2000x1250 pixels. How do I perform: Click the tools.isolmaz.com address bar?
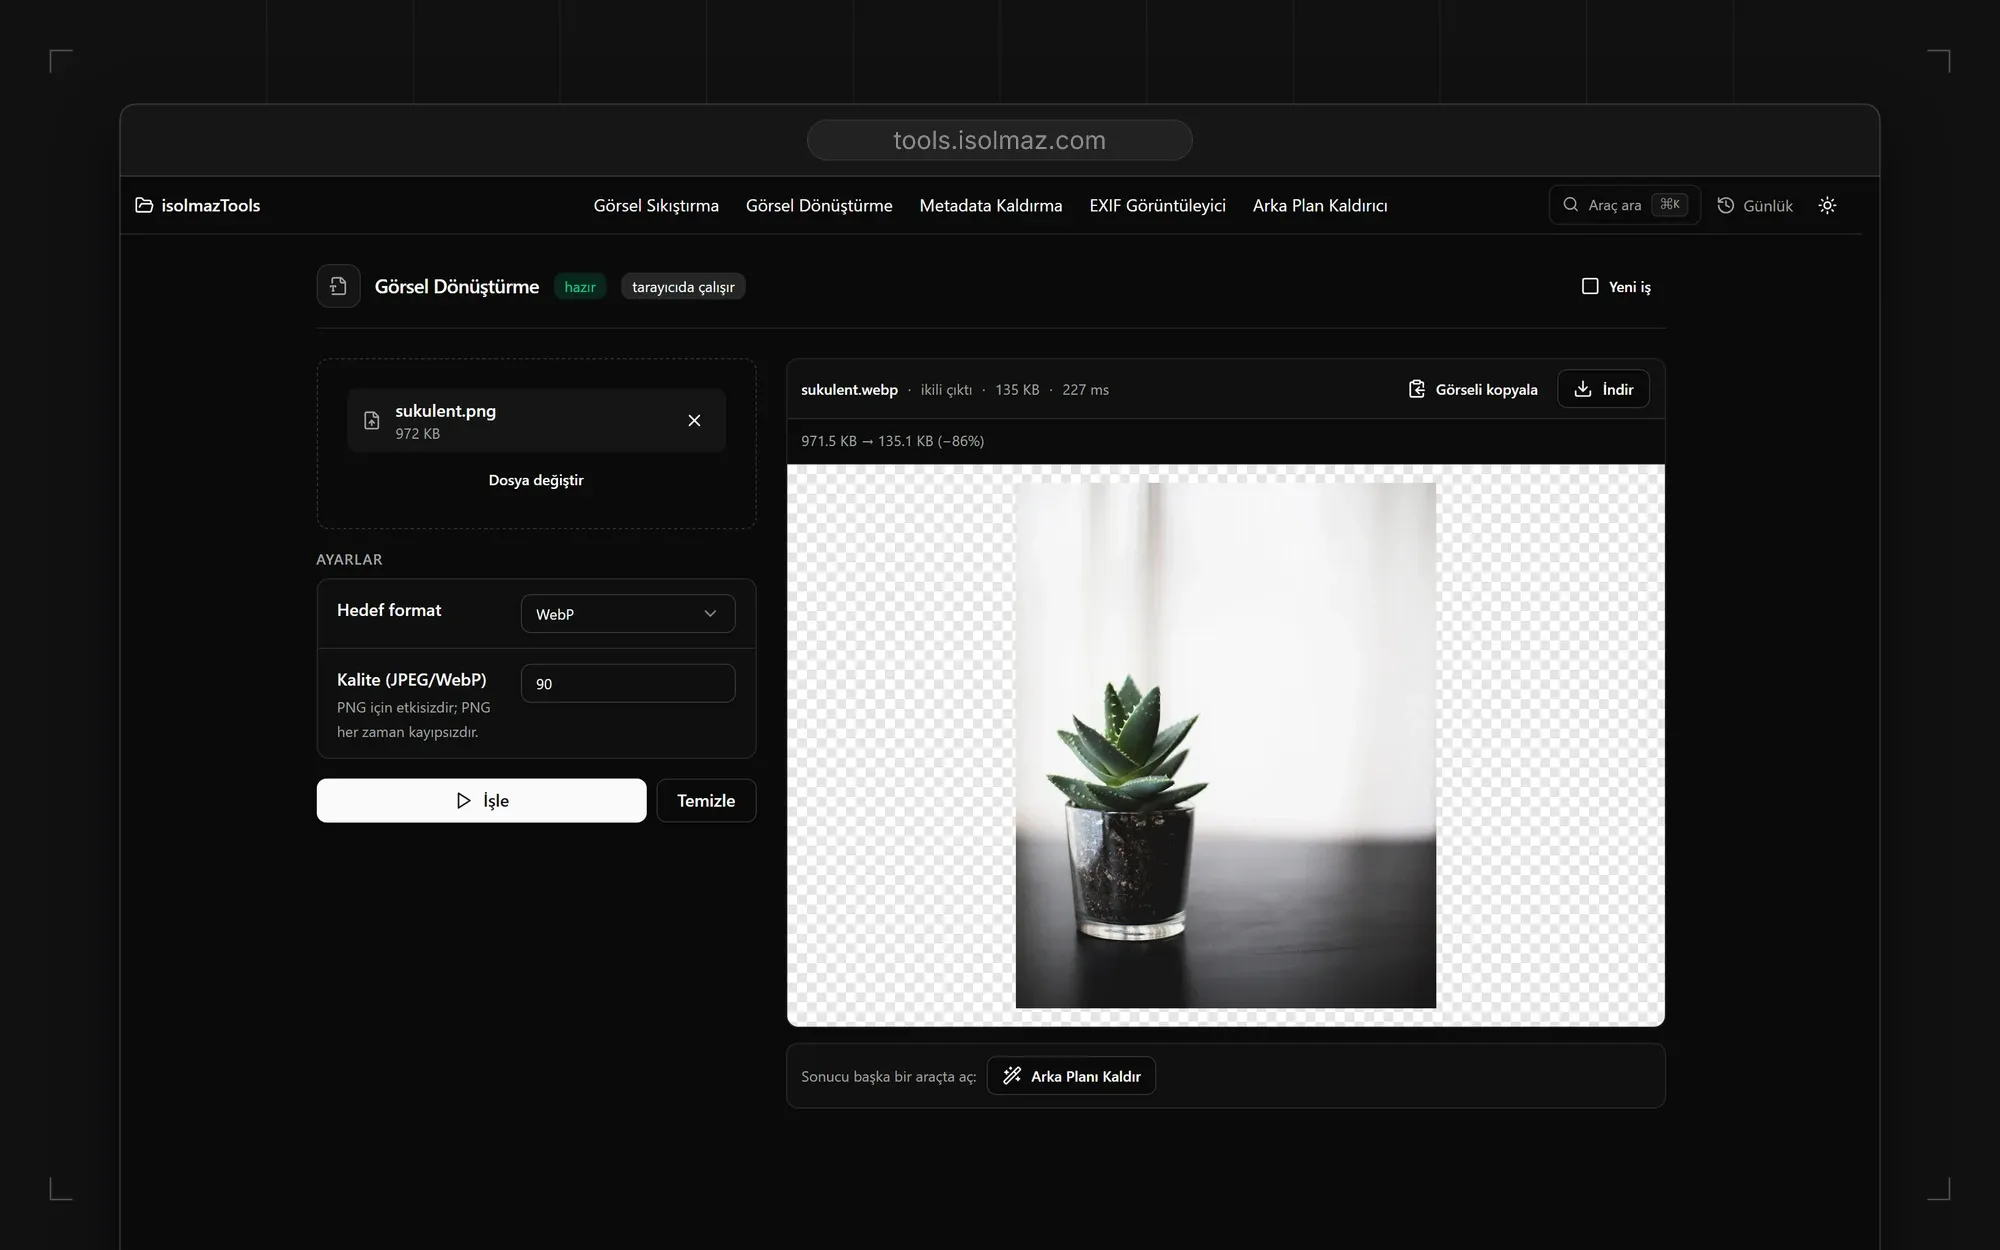(1000, 140)
